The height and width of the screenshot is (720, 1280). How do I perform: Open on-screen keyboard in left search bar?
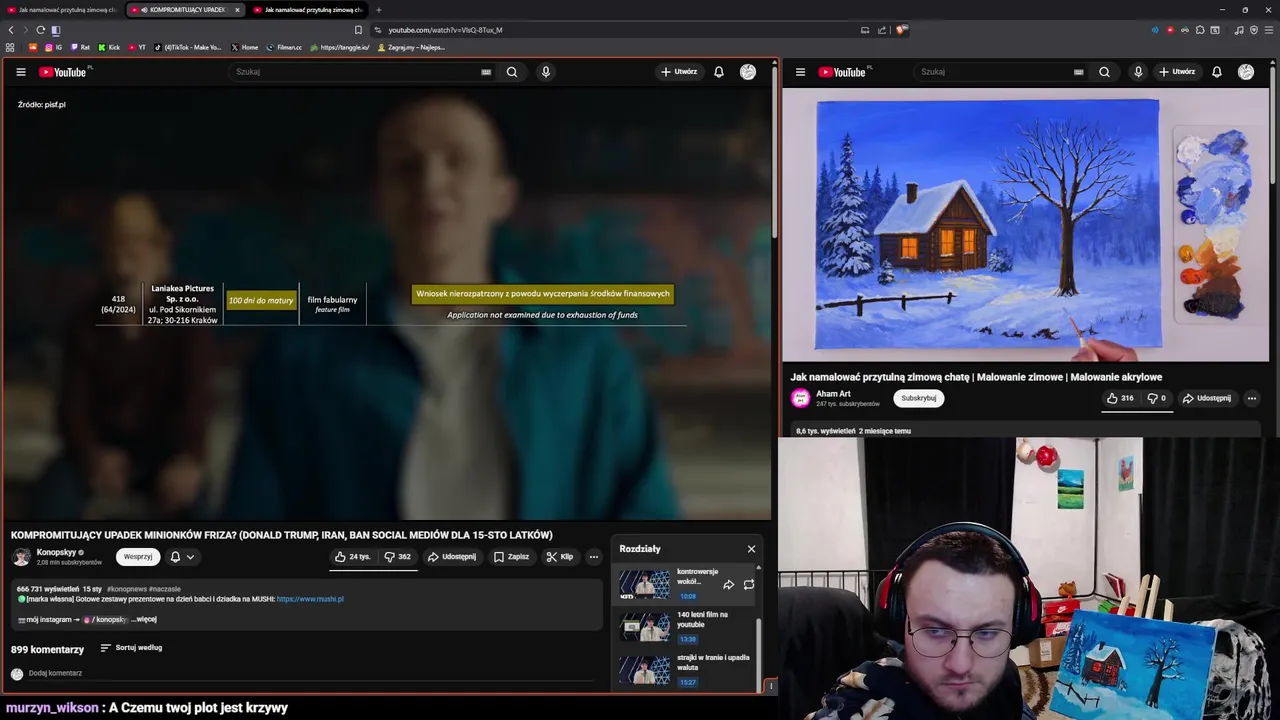pyautogui.click(x=486, y=72)
